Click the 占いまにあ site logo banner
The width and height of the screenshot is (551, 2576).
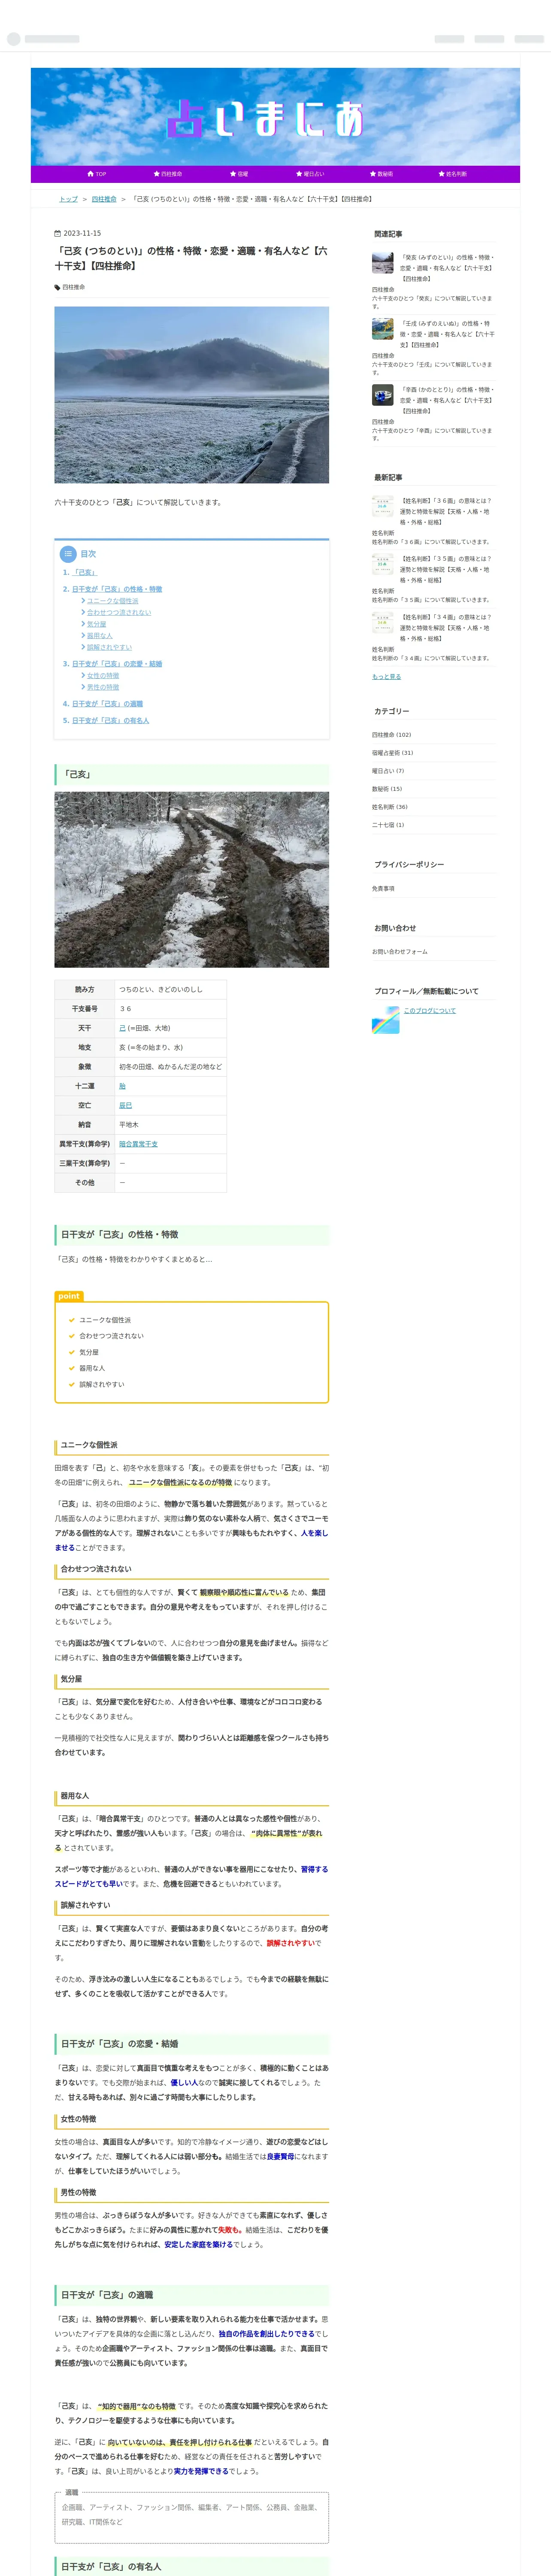(275, 118)
